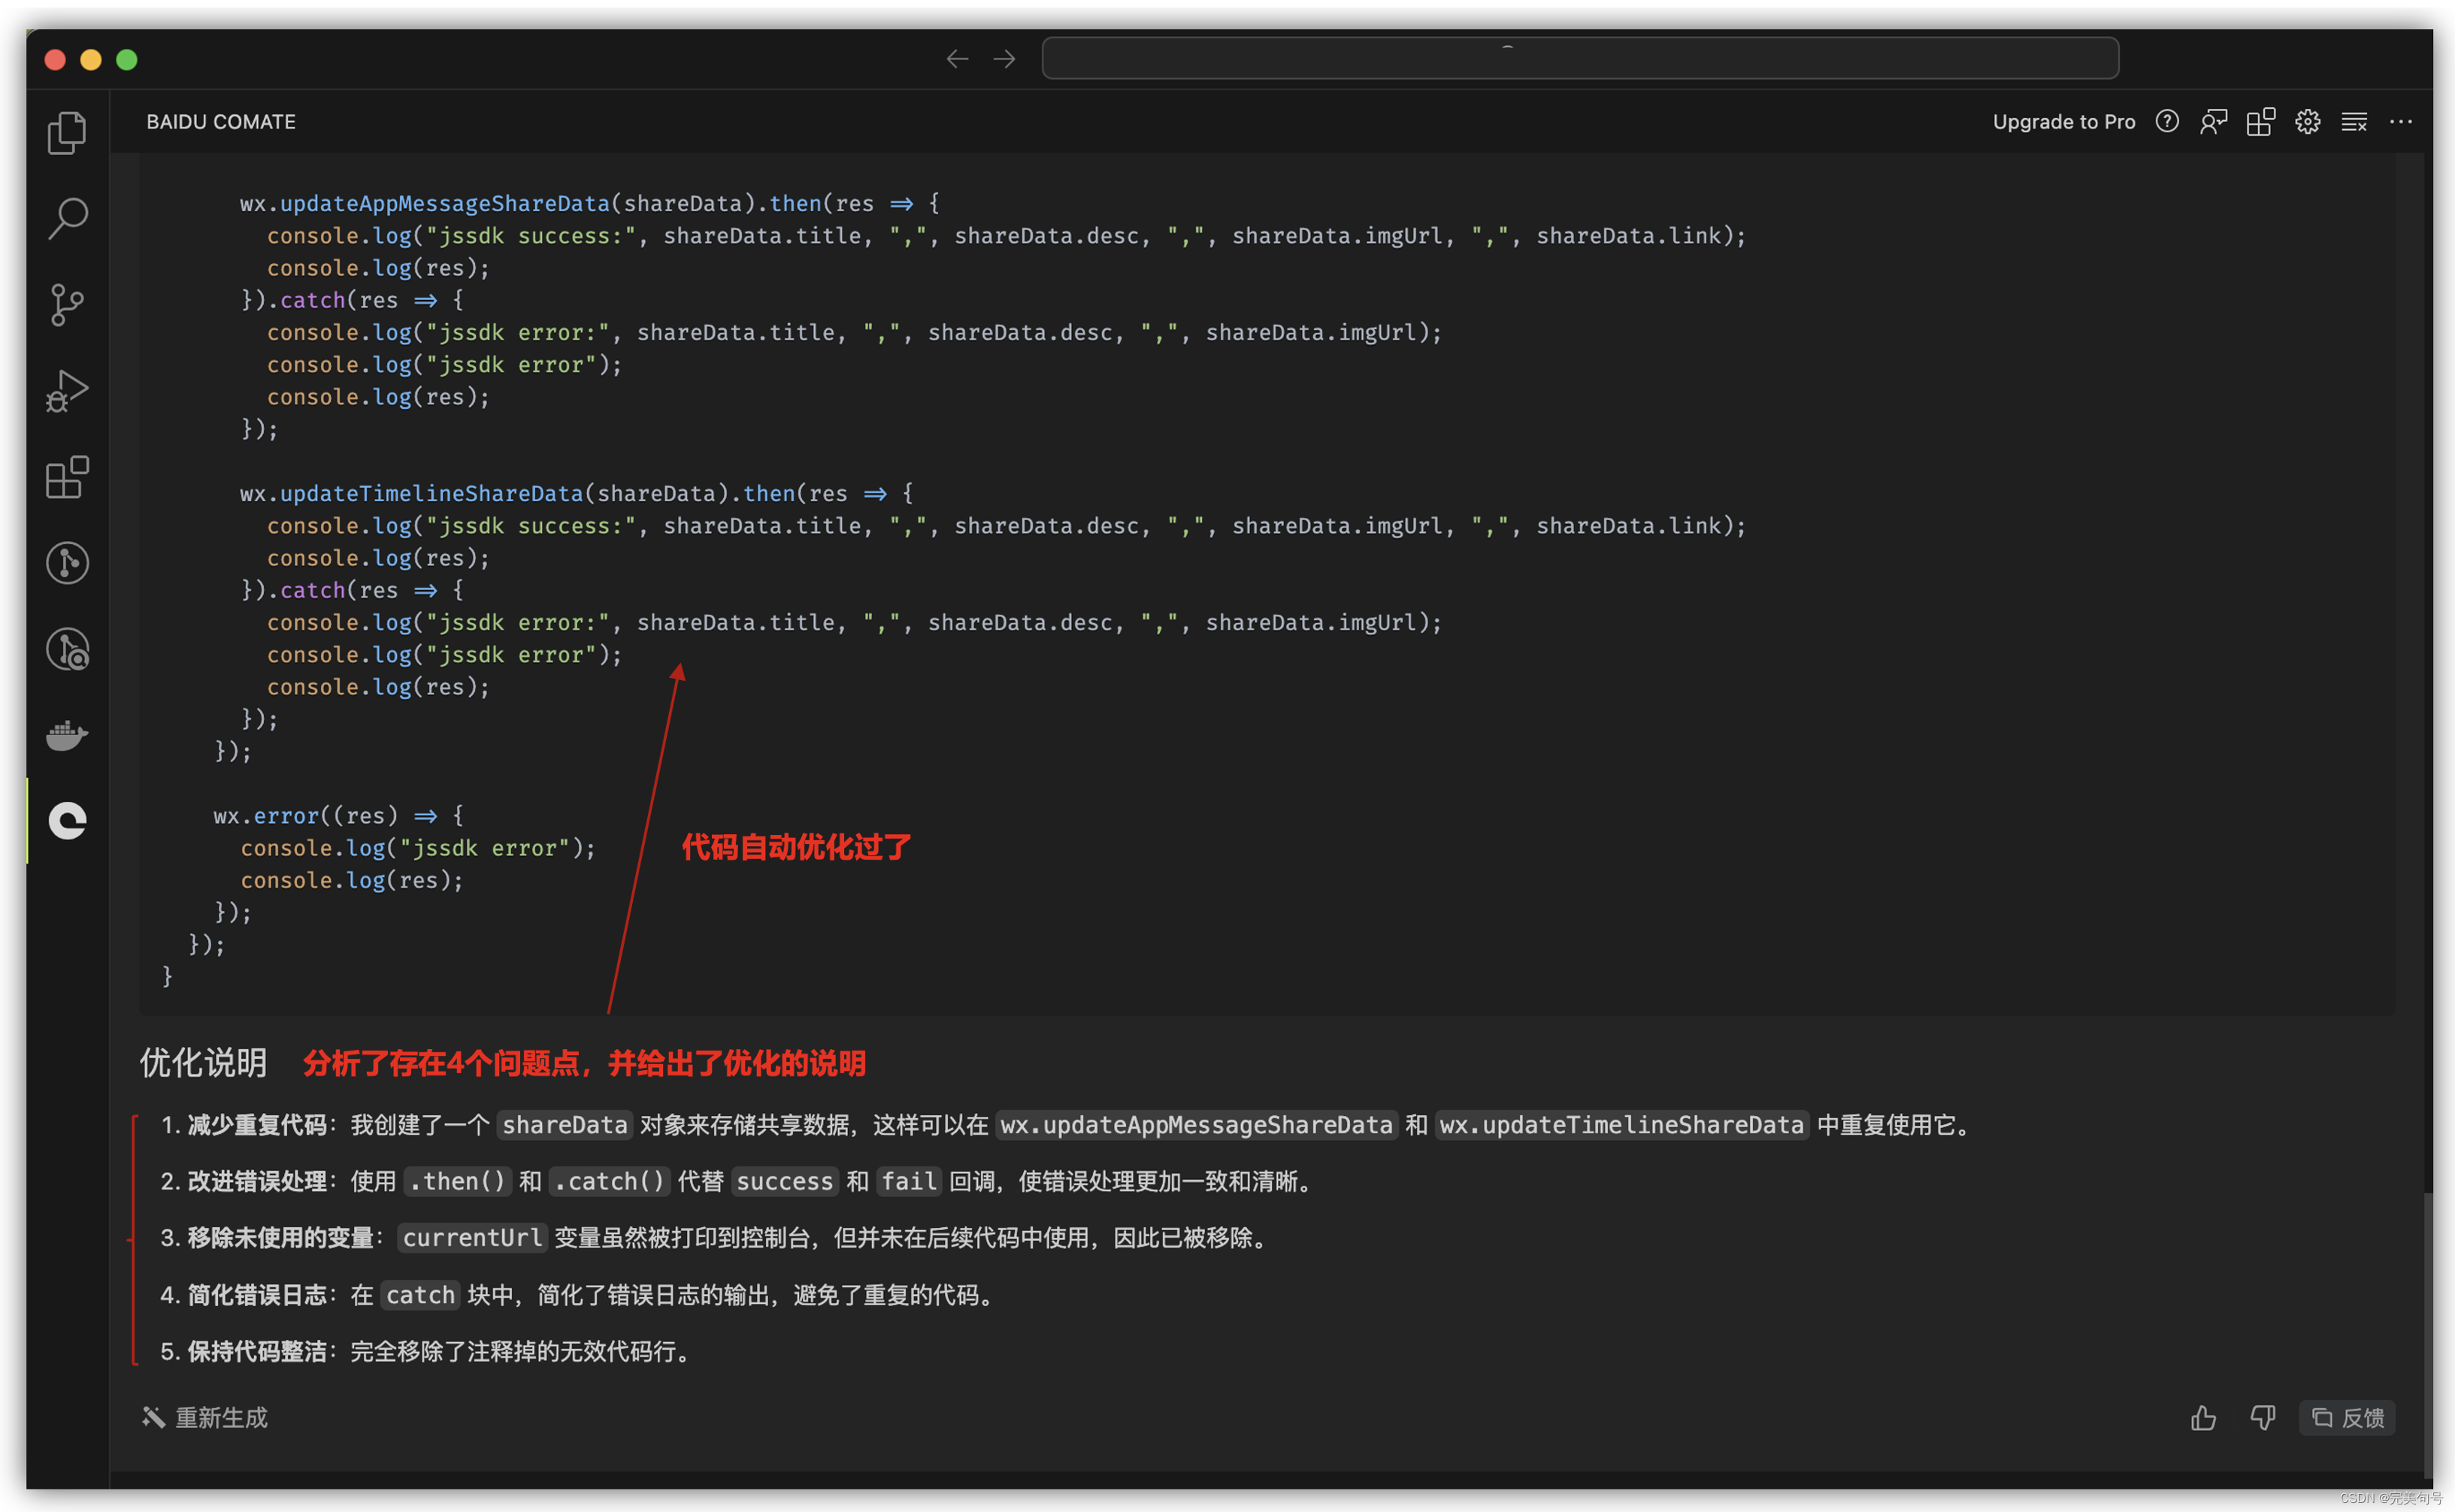The height and width of the screenshot is (1512, 2455).
Task: Click the currentUrl inline code
Action: pos(472,1238)
